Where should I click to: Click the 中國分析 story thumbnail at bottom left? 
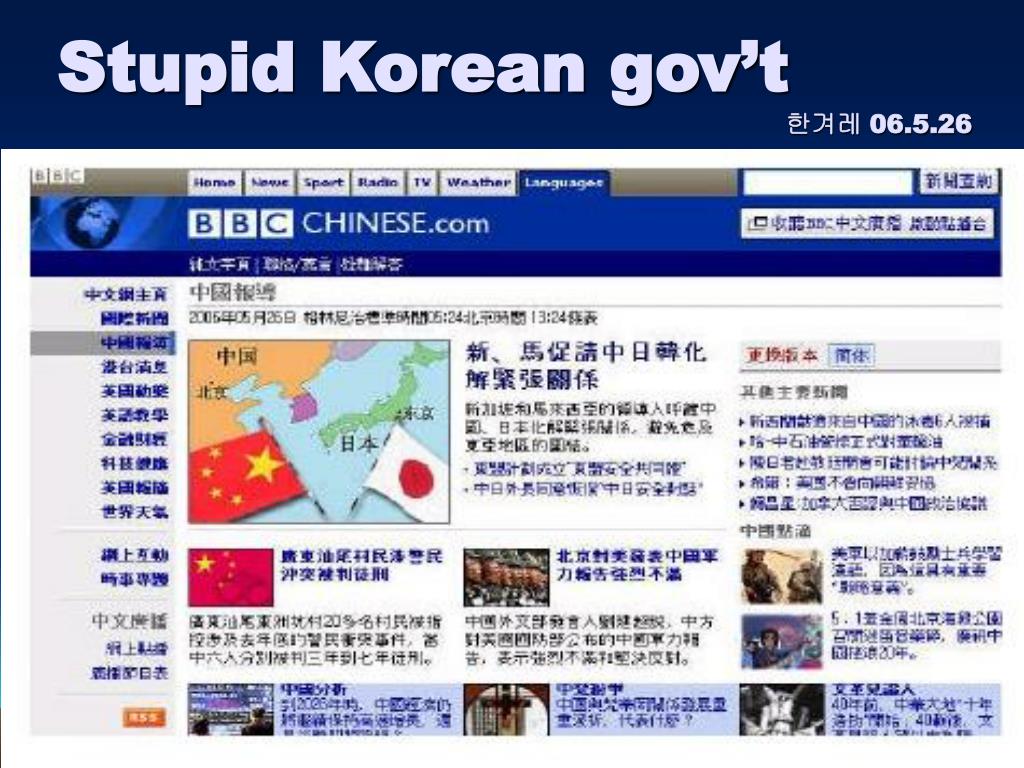tap(231, 710)
